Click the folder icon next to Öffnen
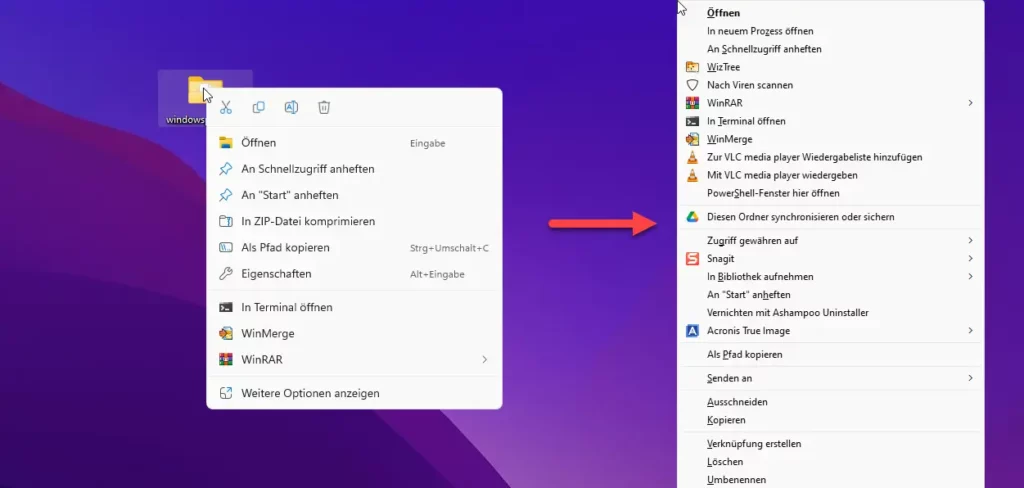The image size is (1024, 488). click(226, 142)
